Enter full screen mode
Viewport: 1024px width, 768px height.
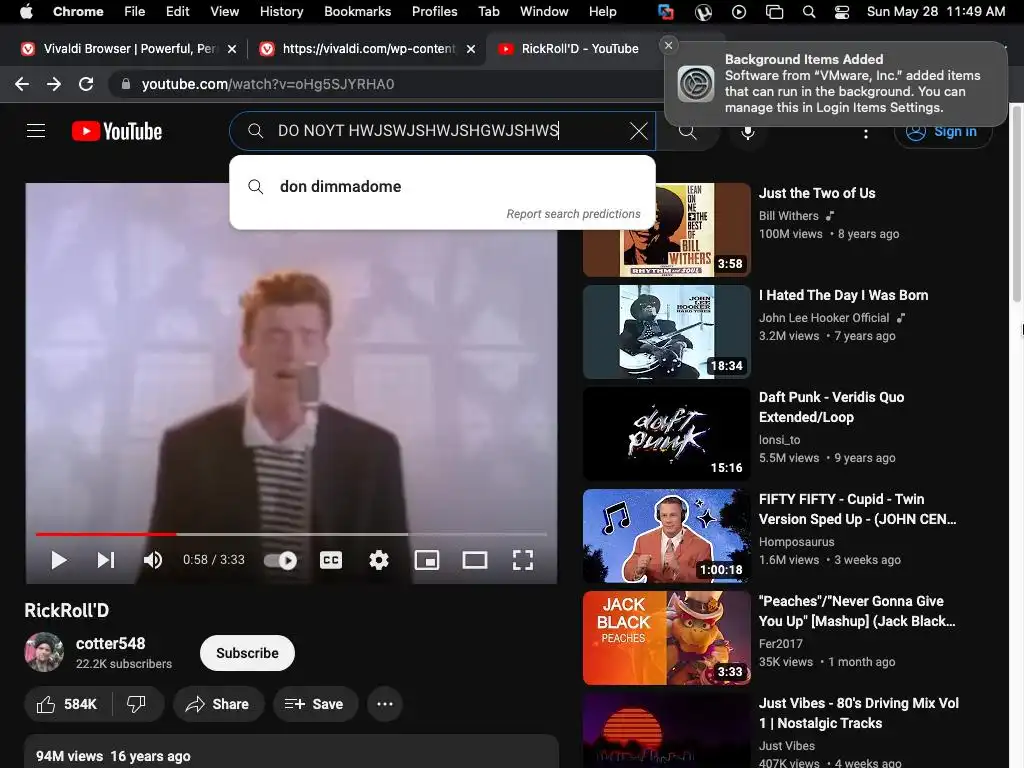point(522,560)
